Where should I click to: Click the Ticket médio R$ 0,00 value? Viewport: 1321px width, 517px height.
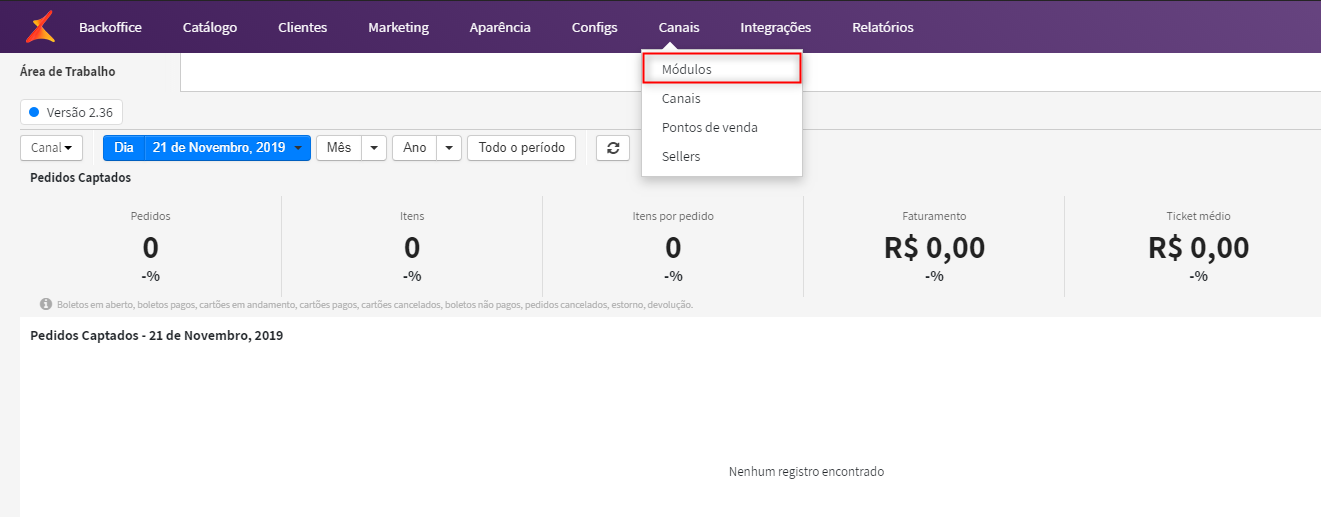pos(1198,248)
